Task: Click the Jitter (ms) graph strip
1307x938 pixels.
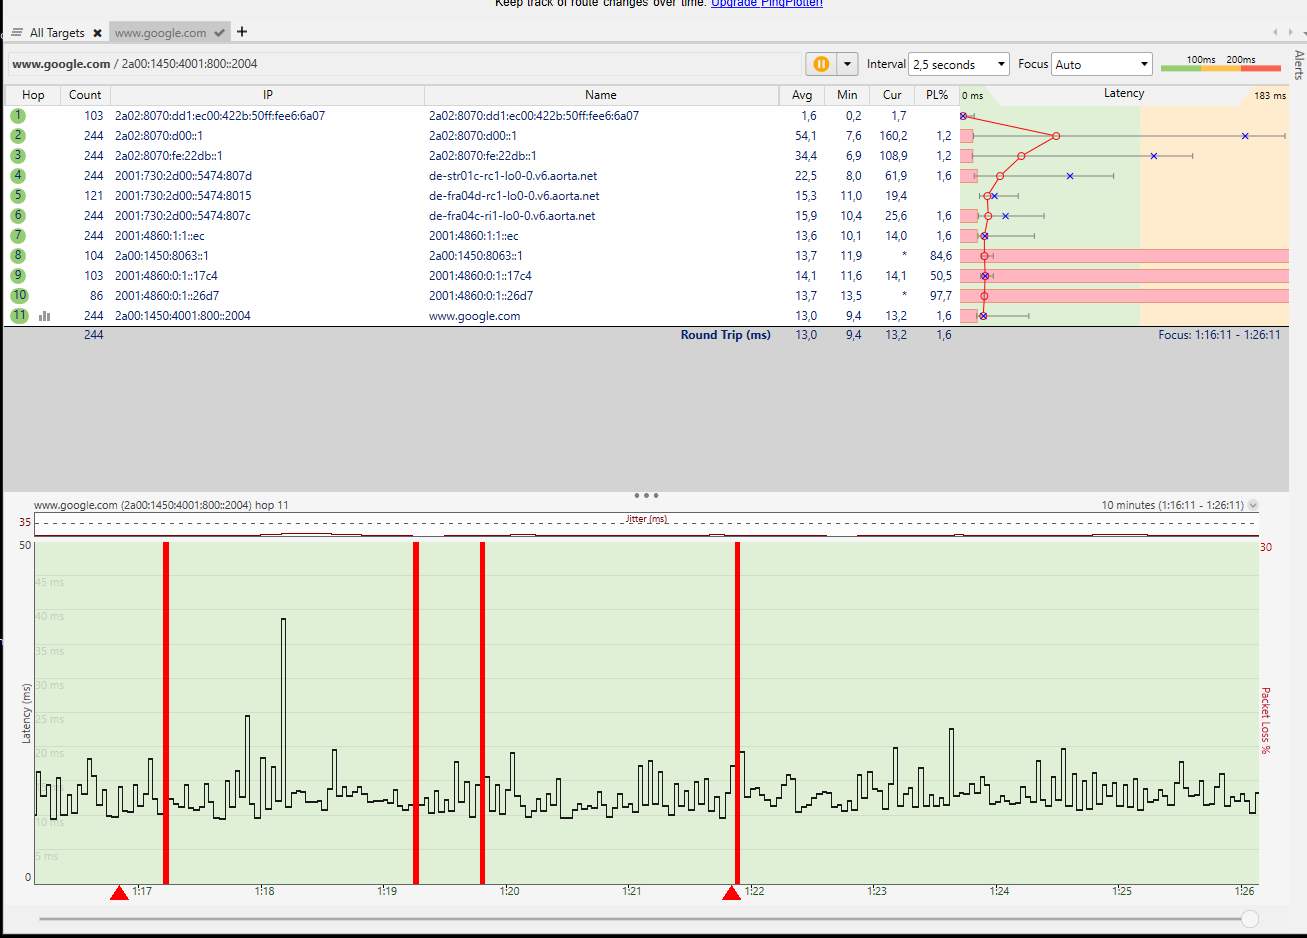Action: click(646, 526)
